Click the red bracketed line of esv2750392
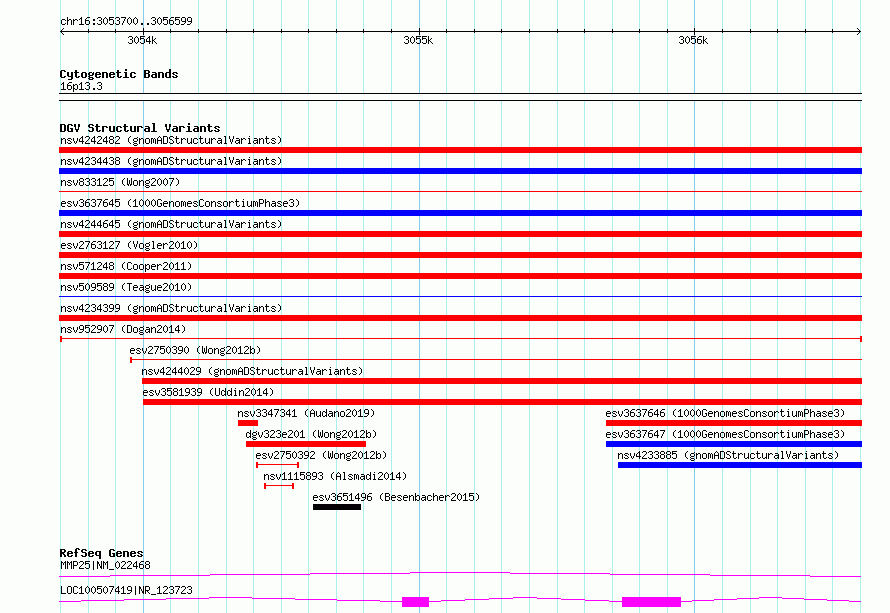Viewport: 890px width, 613px height. click(278, 465)
